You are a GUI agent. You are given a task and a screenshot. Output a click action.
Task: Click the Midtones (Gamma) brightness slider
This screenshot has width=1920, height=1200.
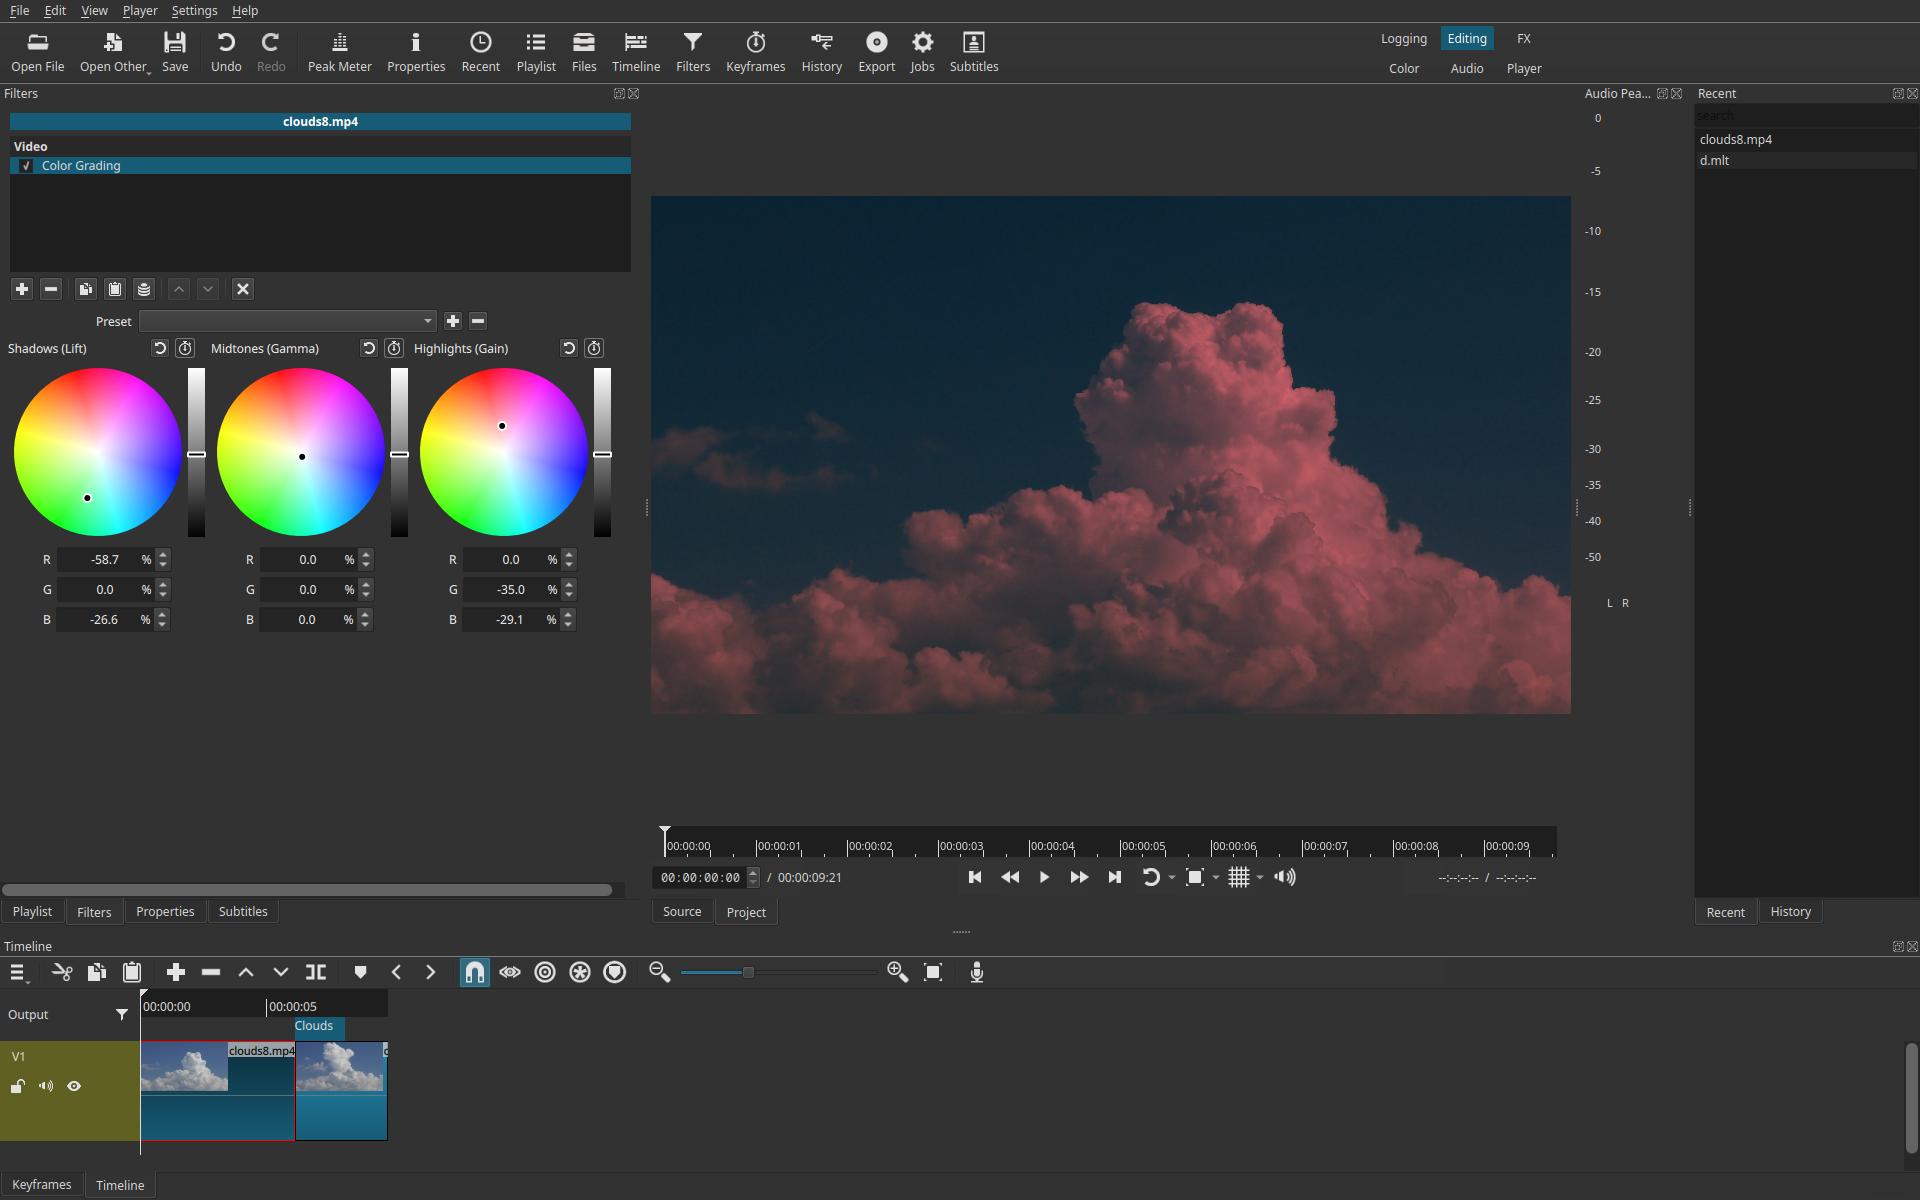click(399, 454)
